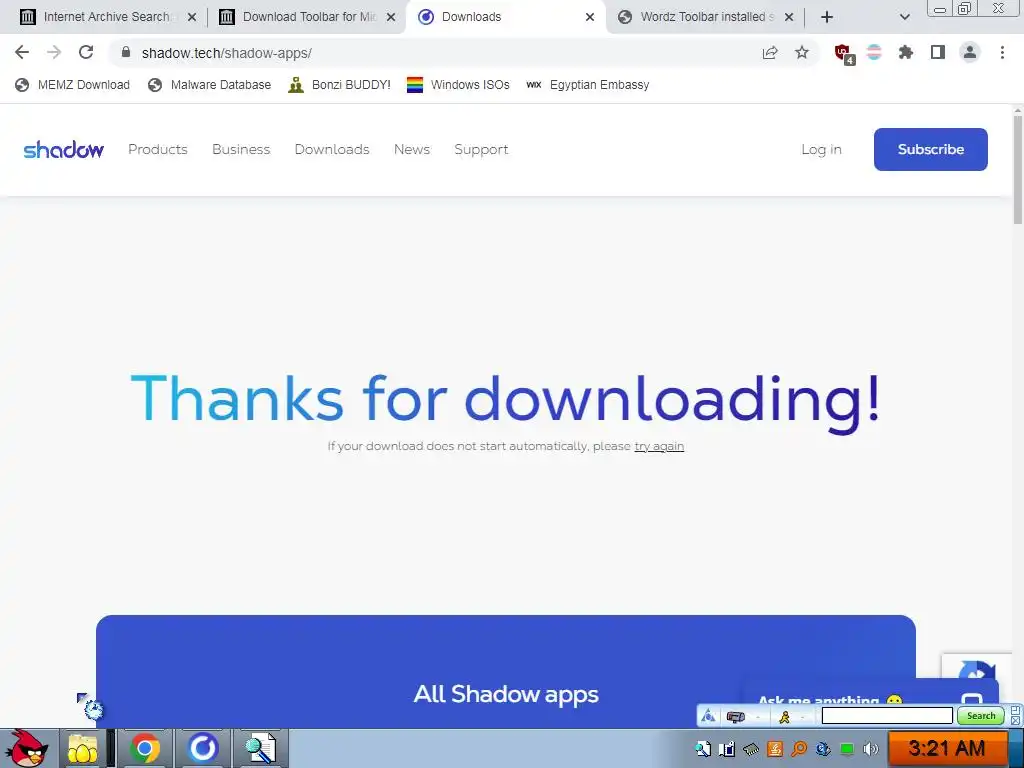Open the Egyptian Embassy bookmark
1024x768 pixels.
(588, 85)
